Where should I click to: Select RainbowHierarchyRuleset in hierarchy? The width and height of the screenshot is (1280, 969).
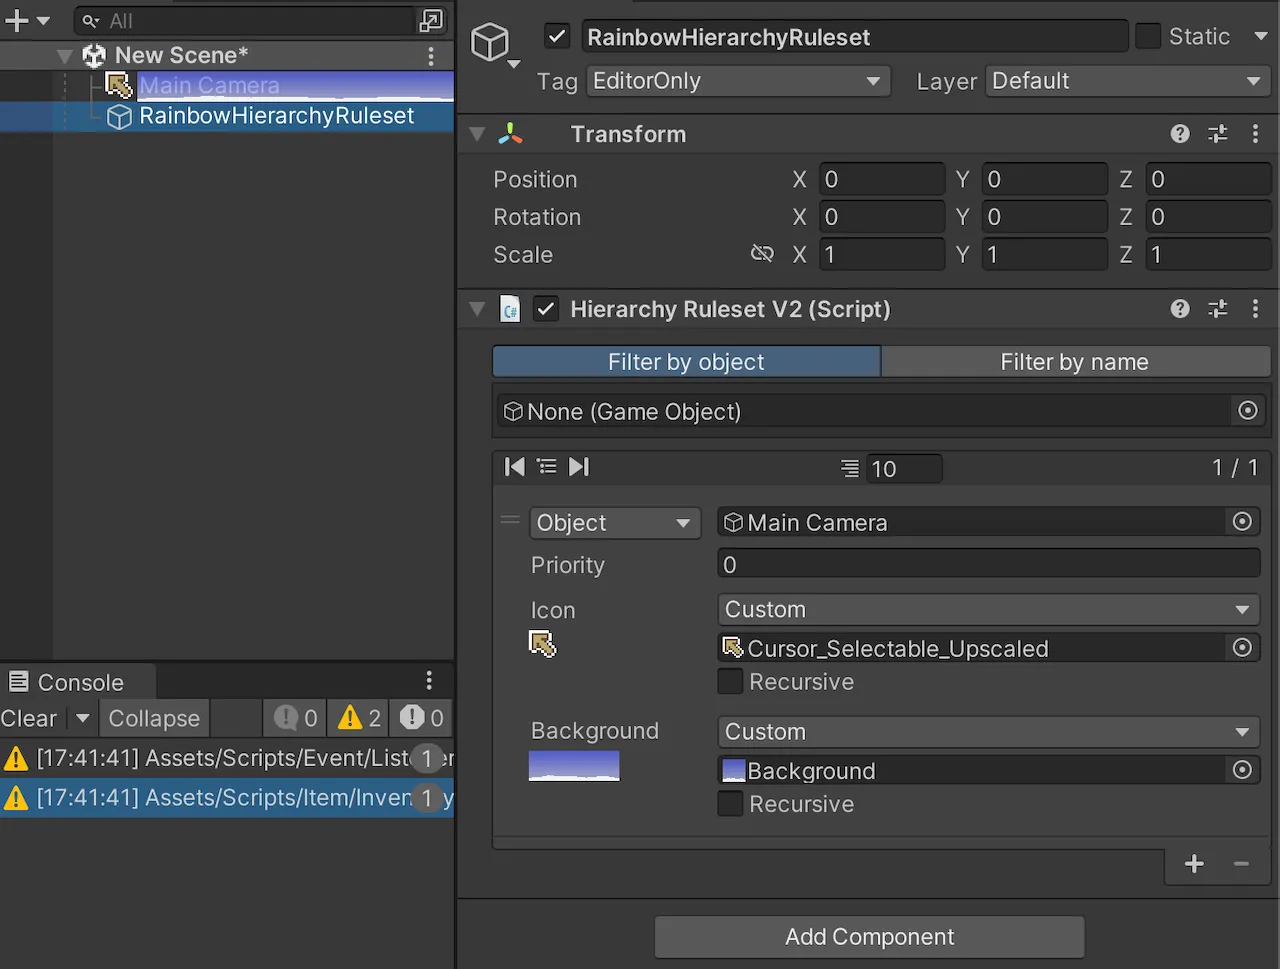tap(276, 116)
